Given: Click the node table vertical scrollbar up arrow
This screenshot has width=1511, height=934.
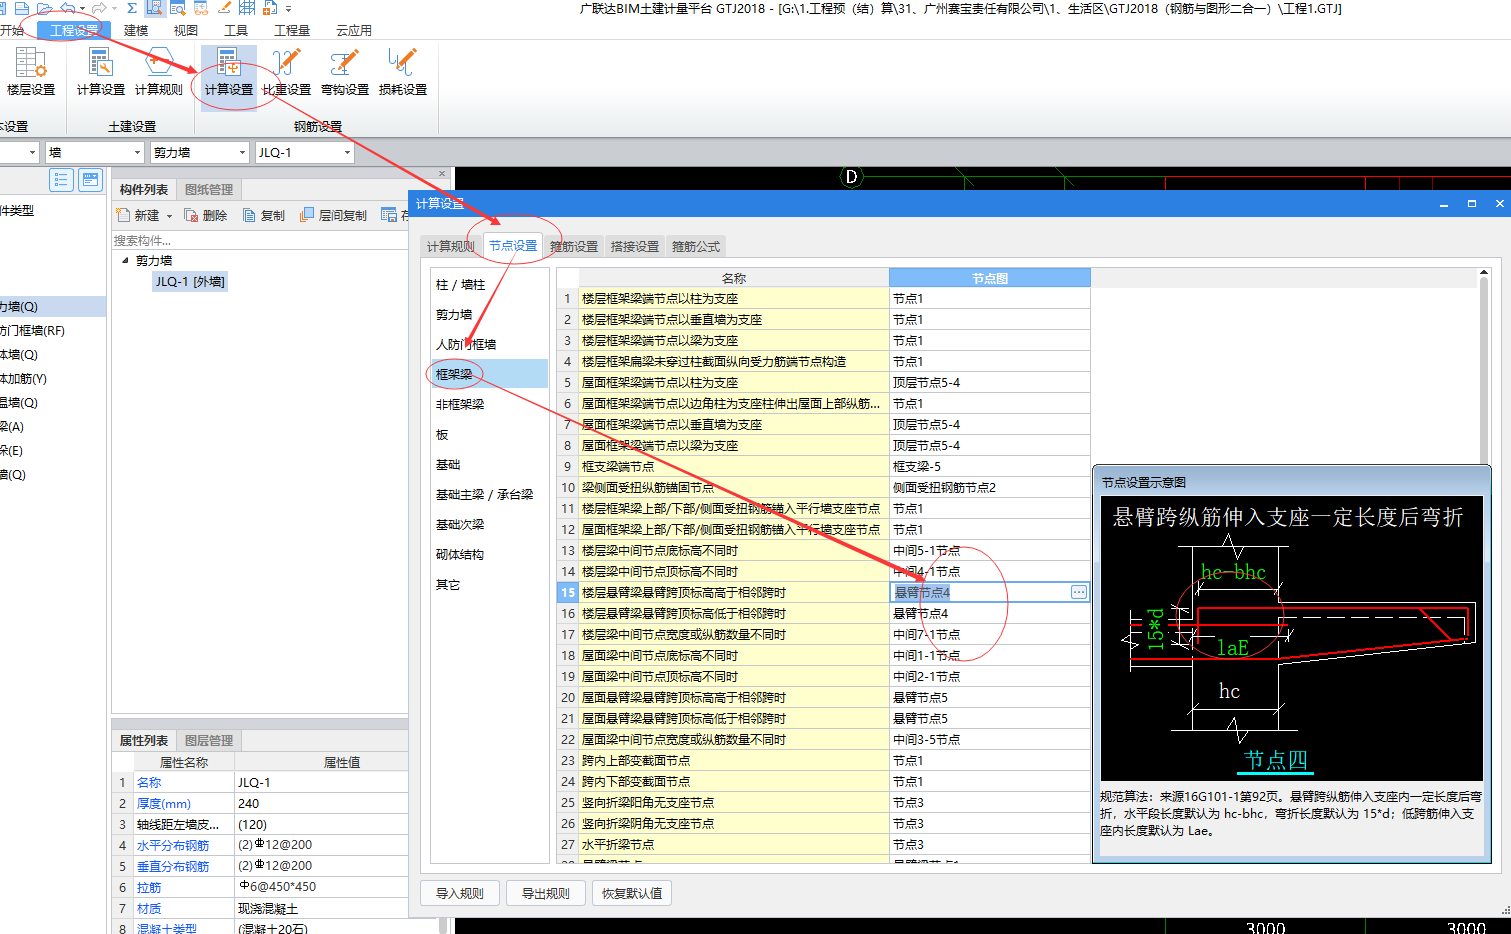Looking at the screenshot, I should coord(1484,273).
